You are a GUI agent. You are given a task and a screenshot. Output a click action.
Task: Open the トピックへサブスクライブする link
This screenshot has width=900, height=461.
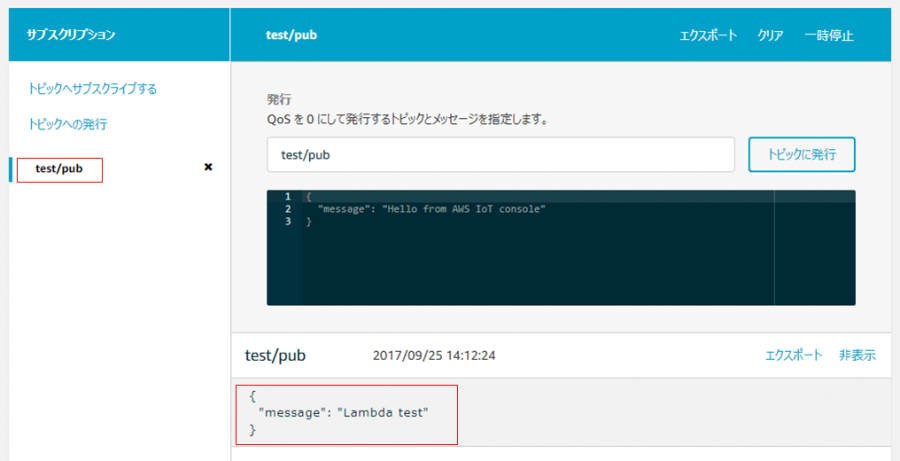click(x=92, y=89)
